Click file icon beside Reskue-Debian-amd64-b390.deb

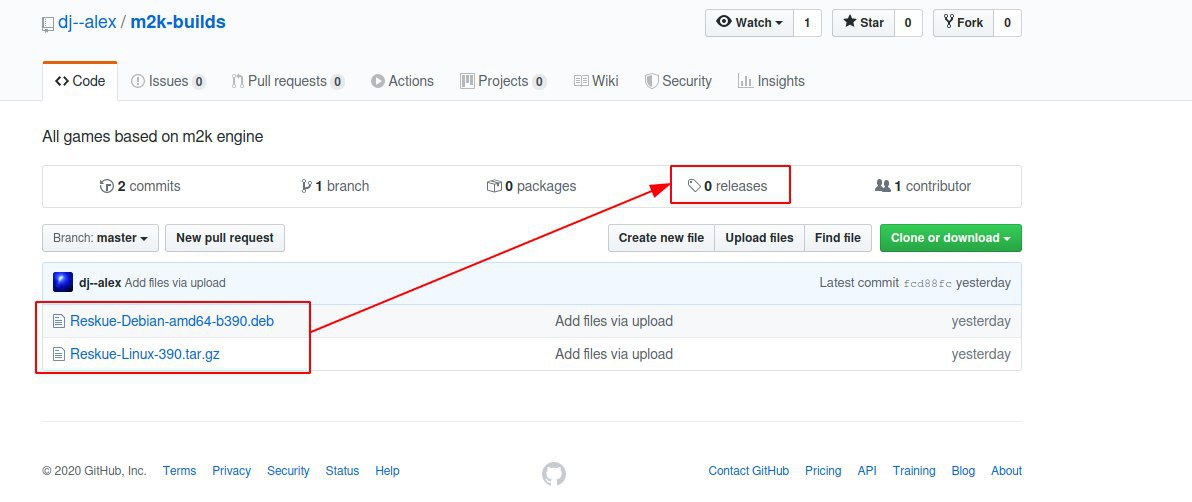59,321
